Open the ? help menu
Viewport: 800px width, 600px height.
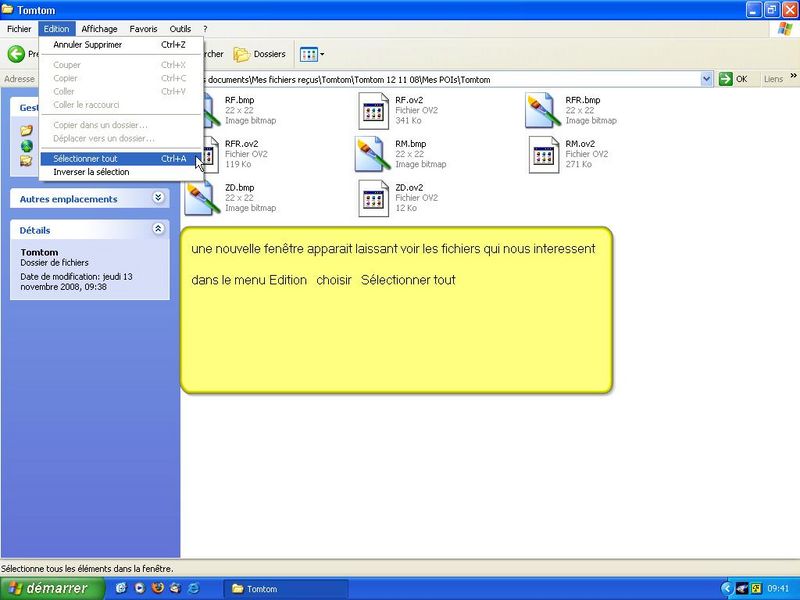tap(205, 29)
